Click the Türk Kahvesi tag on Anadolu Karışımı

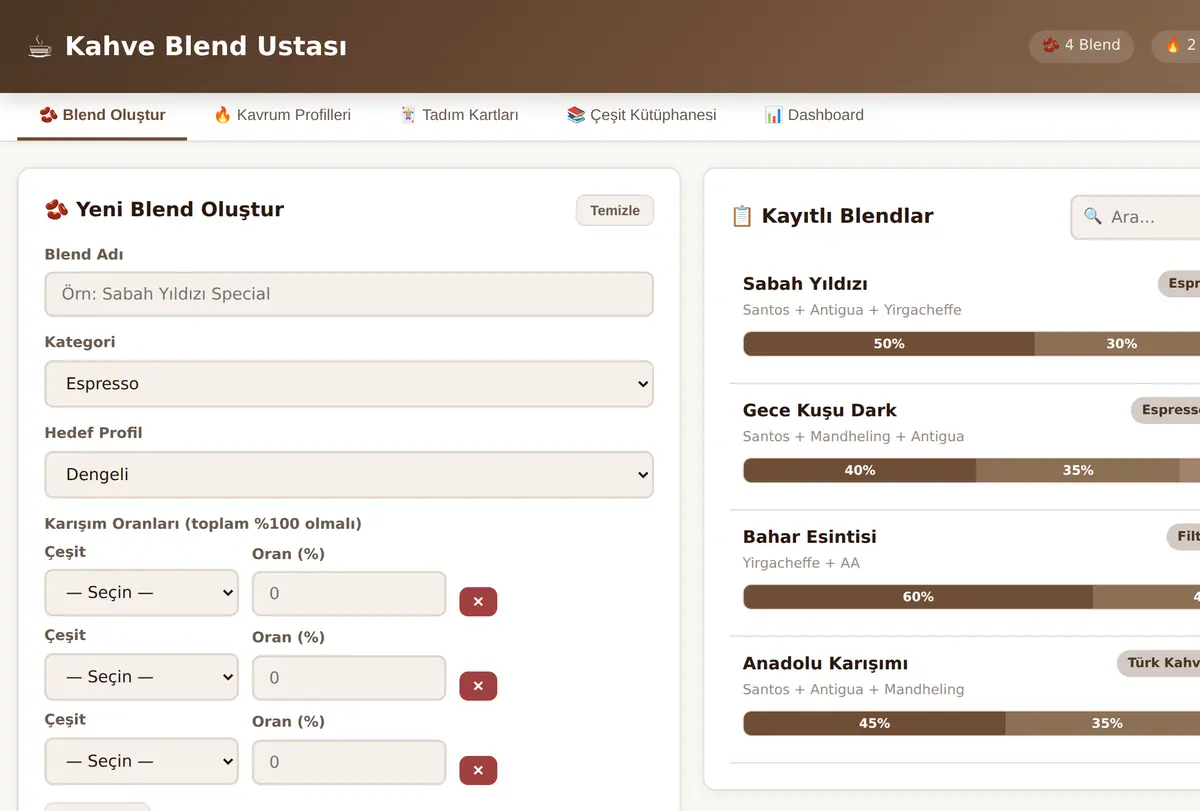tap(1159, 663)
